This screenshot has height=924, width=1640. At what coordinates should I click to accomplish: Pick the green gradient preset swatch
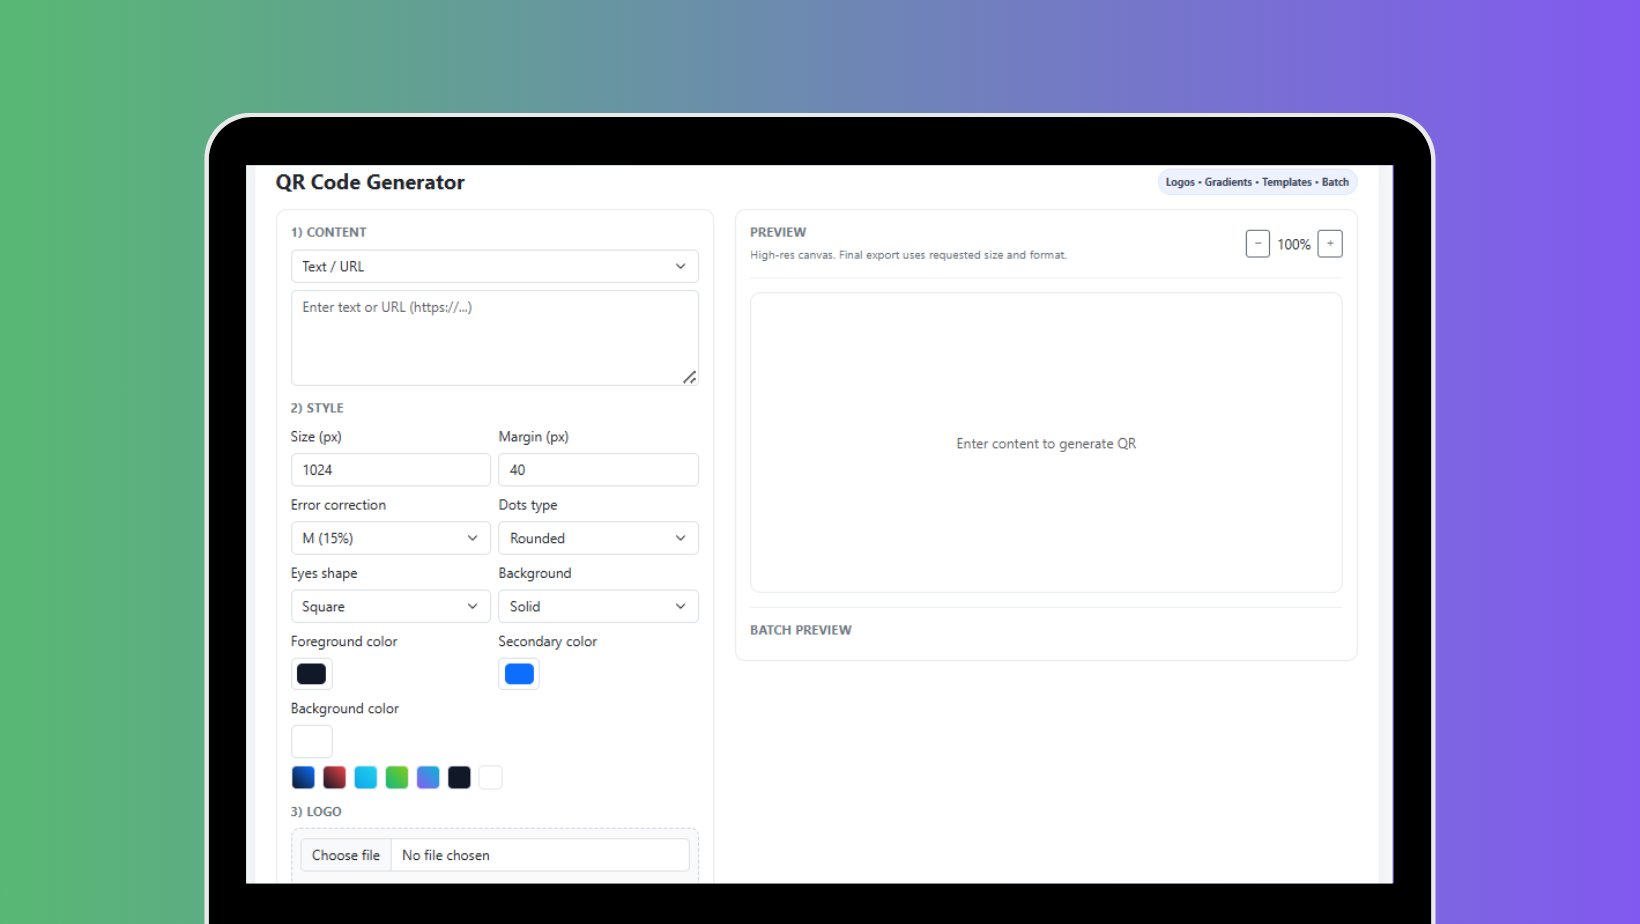click(x=397, y=777)
